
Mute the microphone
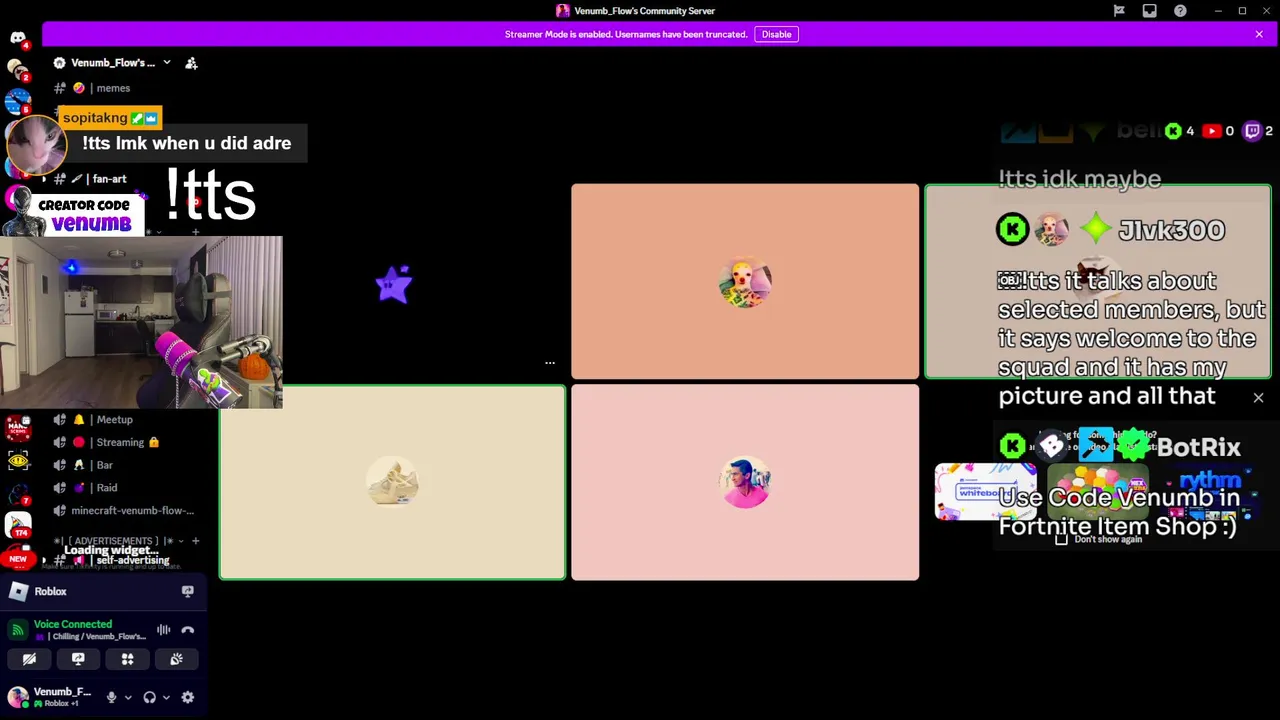pyautogui.click(x=111, y=698)
